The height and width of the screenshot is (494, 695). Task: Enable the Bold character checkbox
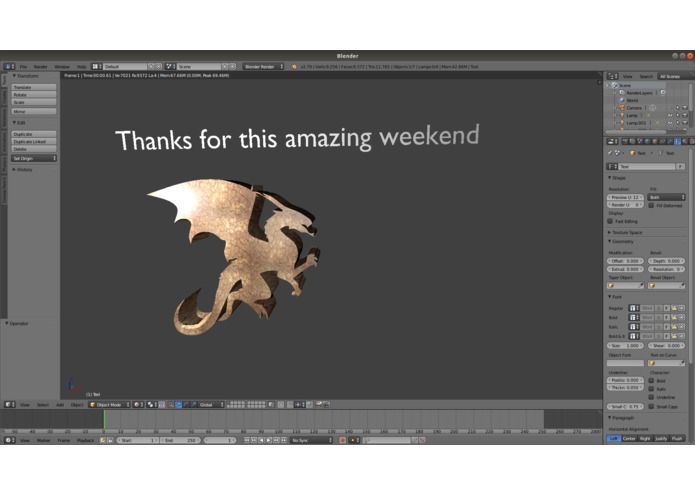coord(651,380)
